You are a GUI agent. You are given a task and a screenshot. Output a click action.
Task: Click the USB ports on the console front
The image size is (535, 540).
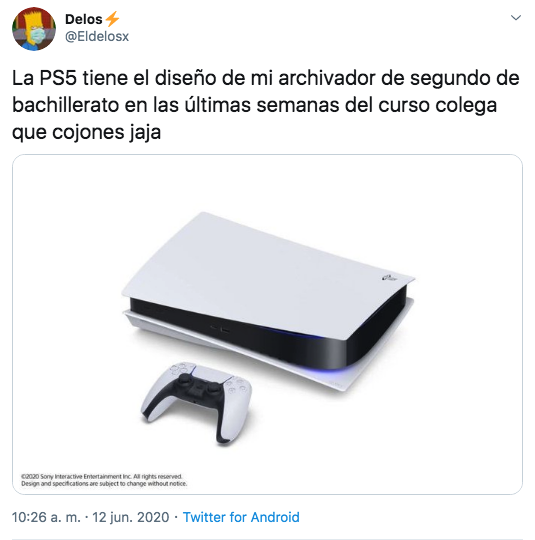pos(220,330)
